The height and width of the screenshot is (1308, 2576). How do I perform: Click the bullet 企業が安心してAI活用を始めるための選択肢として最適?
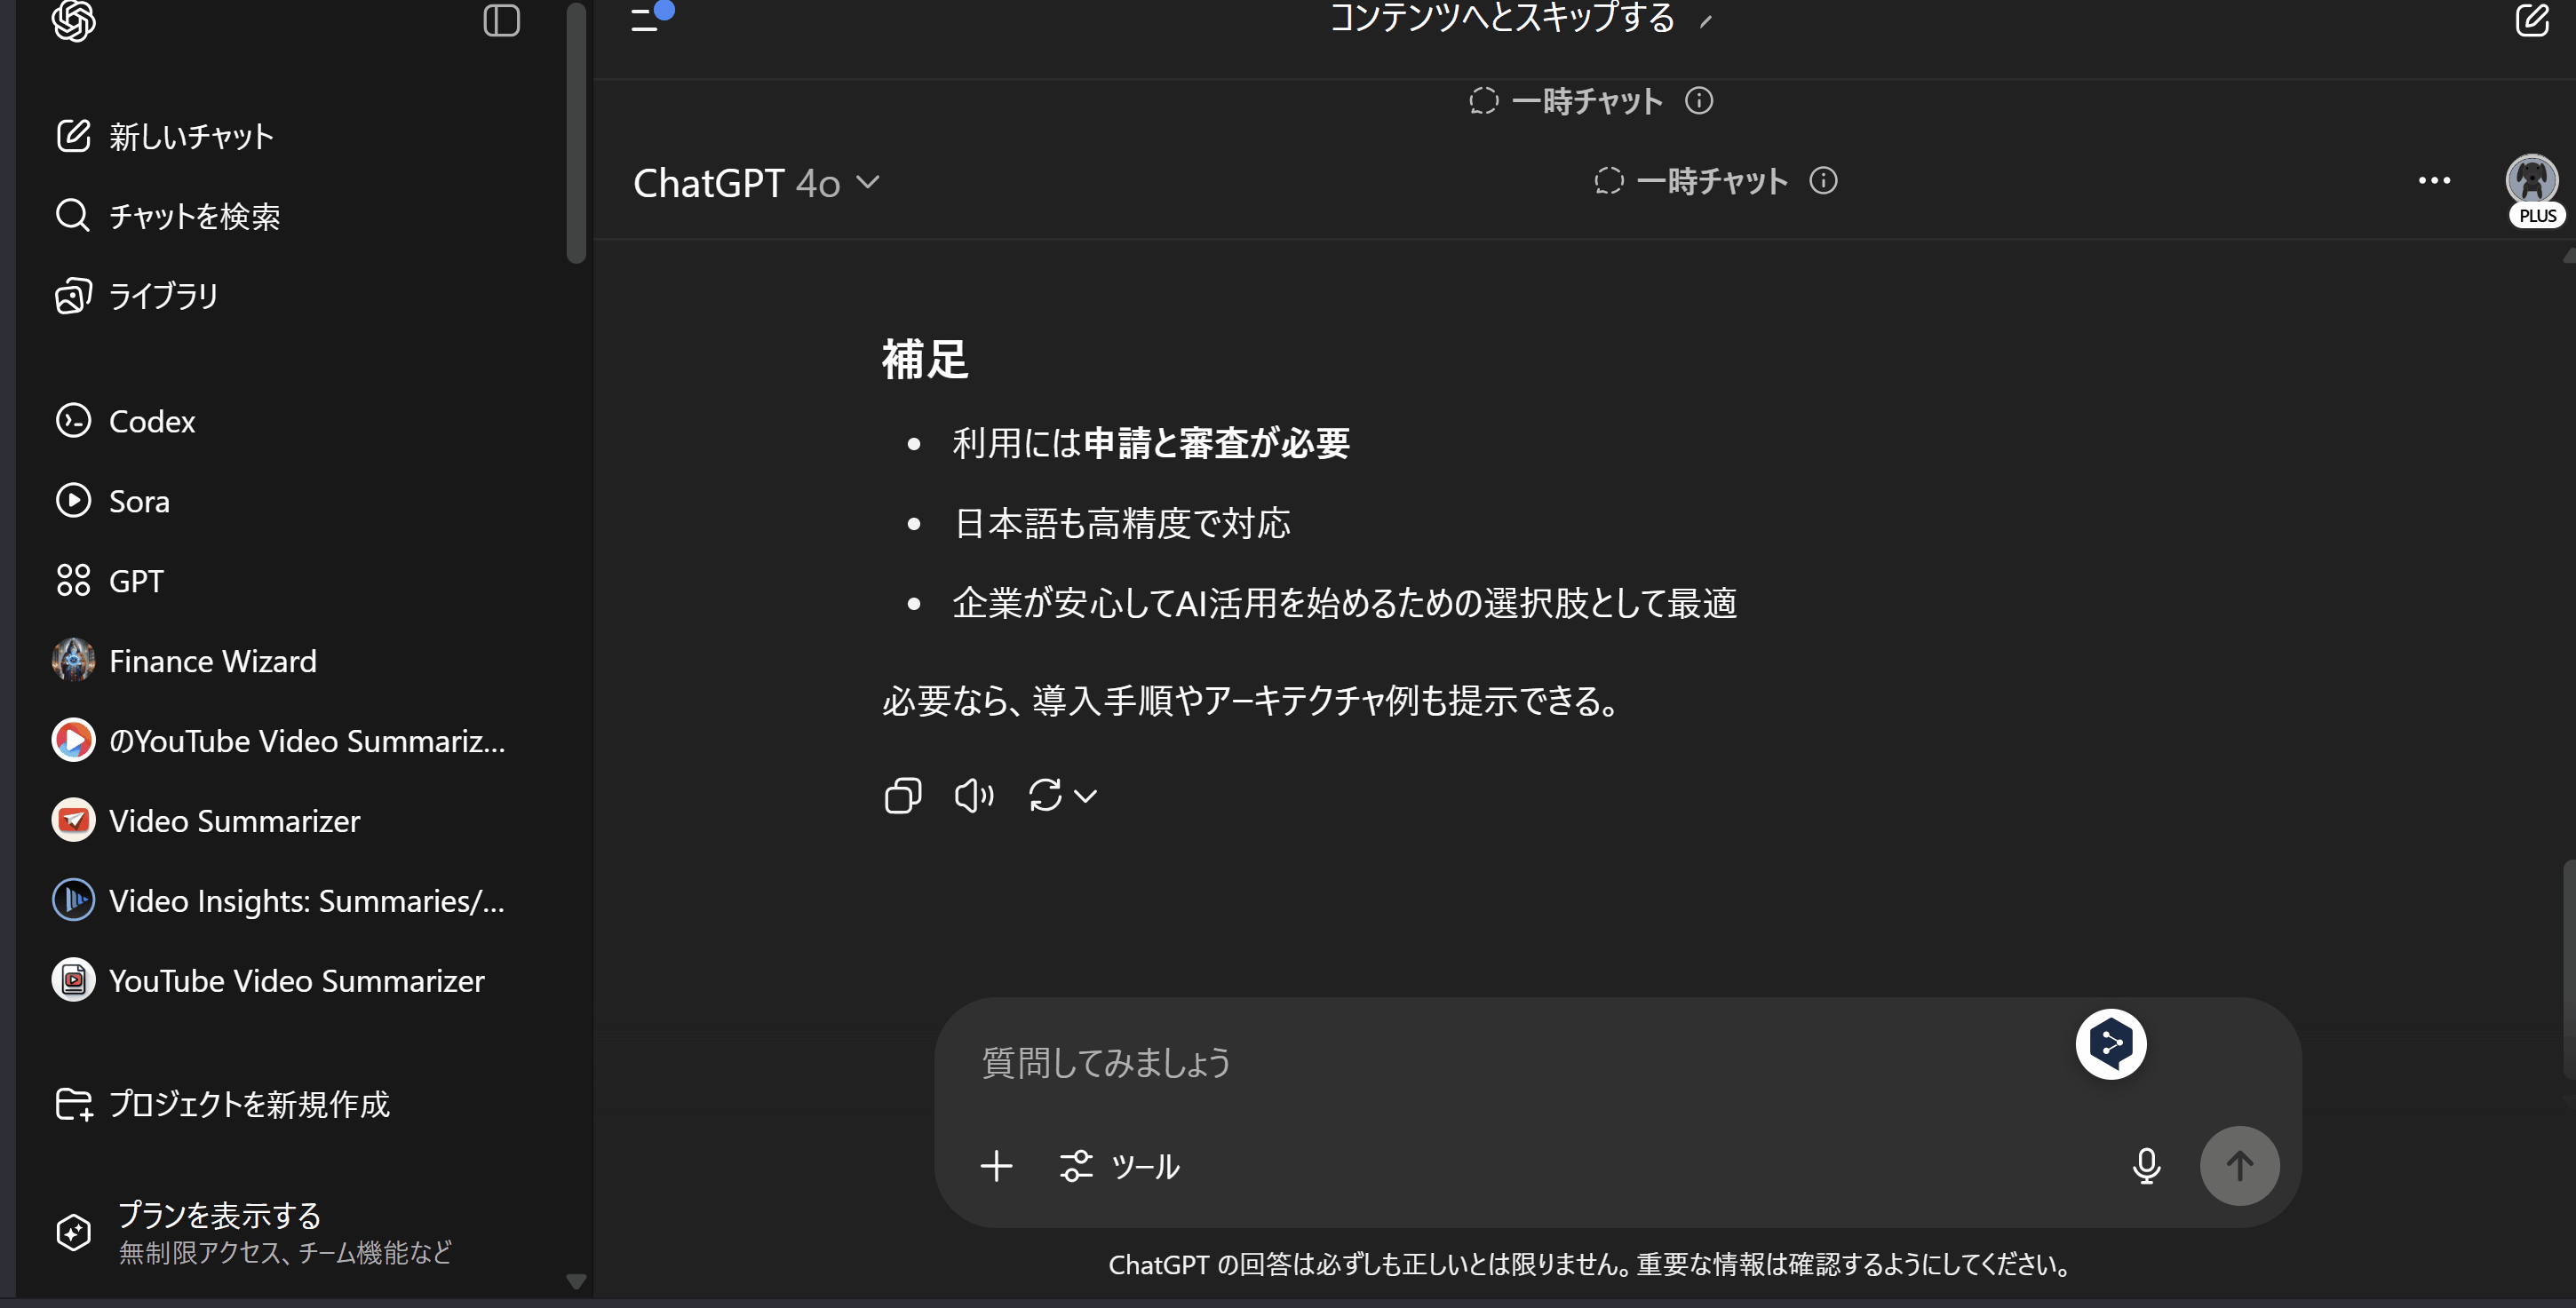point(1345,603)
